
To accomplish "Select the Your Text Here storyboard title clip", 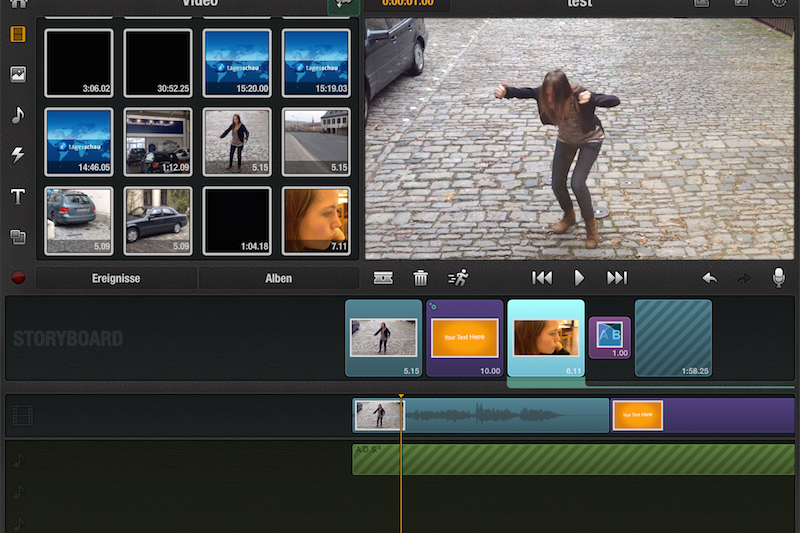I will point(465,338).
